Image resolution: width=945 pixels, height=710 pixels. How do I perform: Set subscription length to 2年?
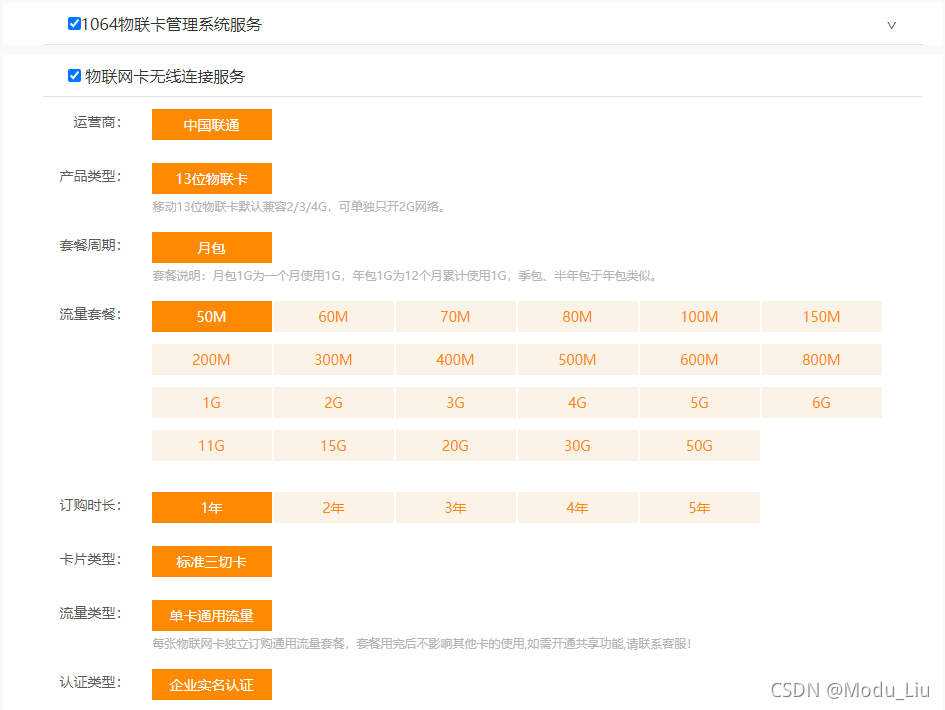pyautogui.click(x=333, y=507)
